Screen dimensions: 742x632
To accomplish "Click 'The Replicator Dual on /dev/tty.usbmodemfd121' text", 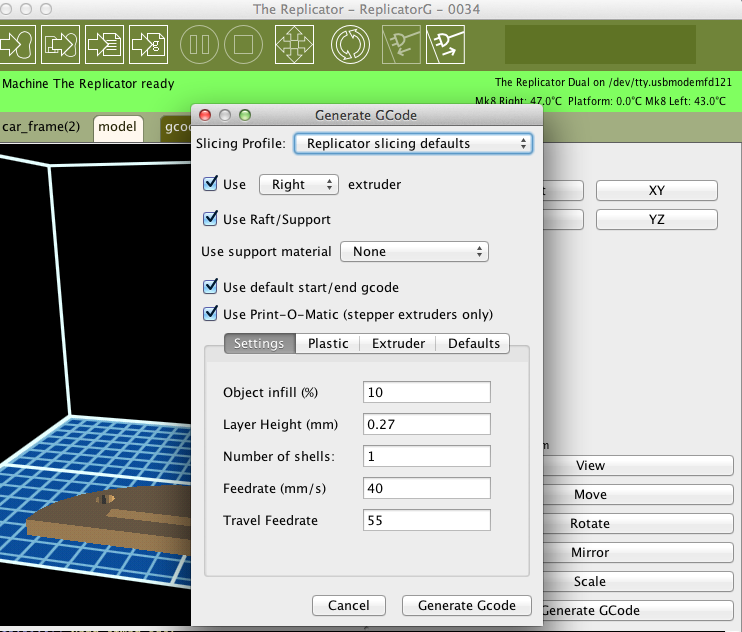I will tap(613, 82).
